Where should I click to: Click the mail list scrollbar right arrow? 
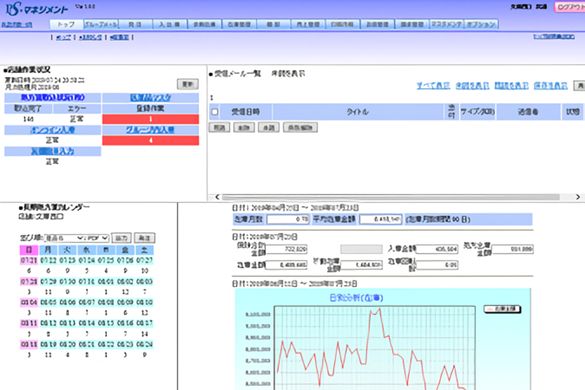(578, 197)
